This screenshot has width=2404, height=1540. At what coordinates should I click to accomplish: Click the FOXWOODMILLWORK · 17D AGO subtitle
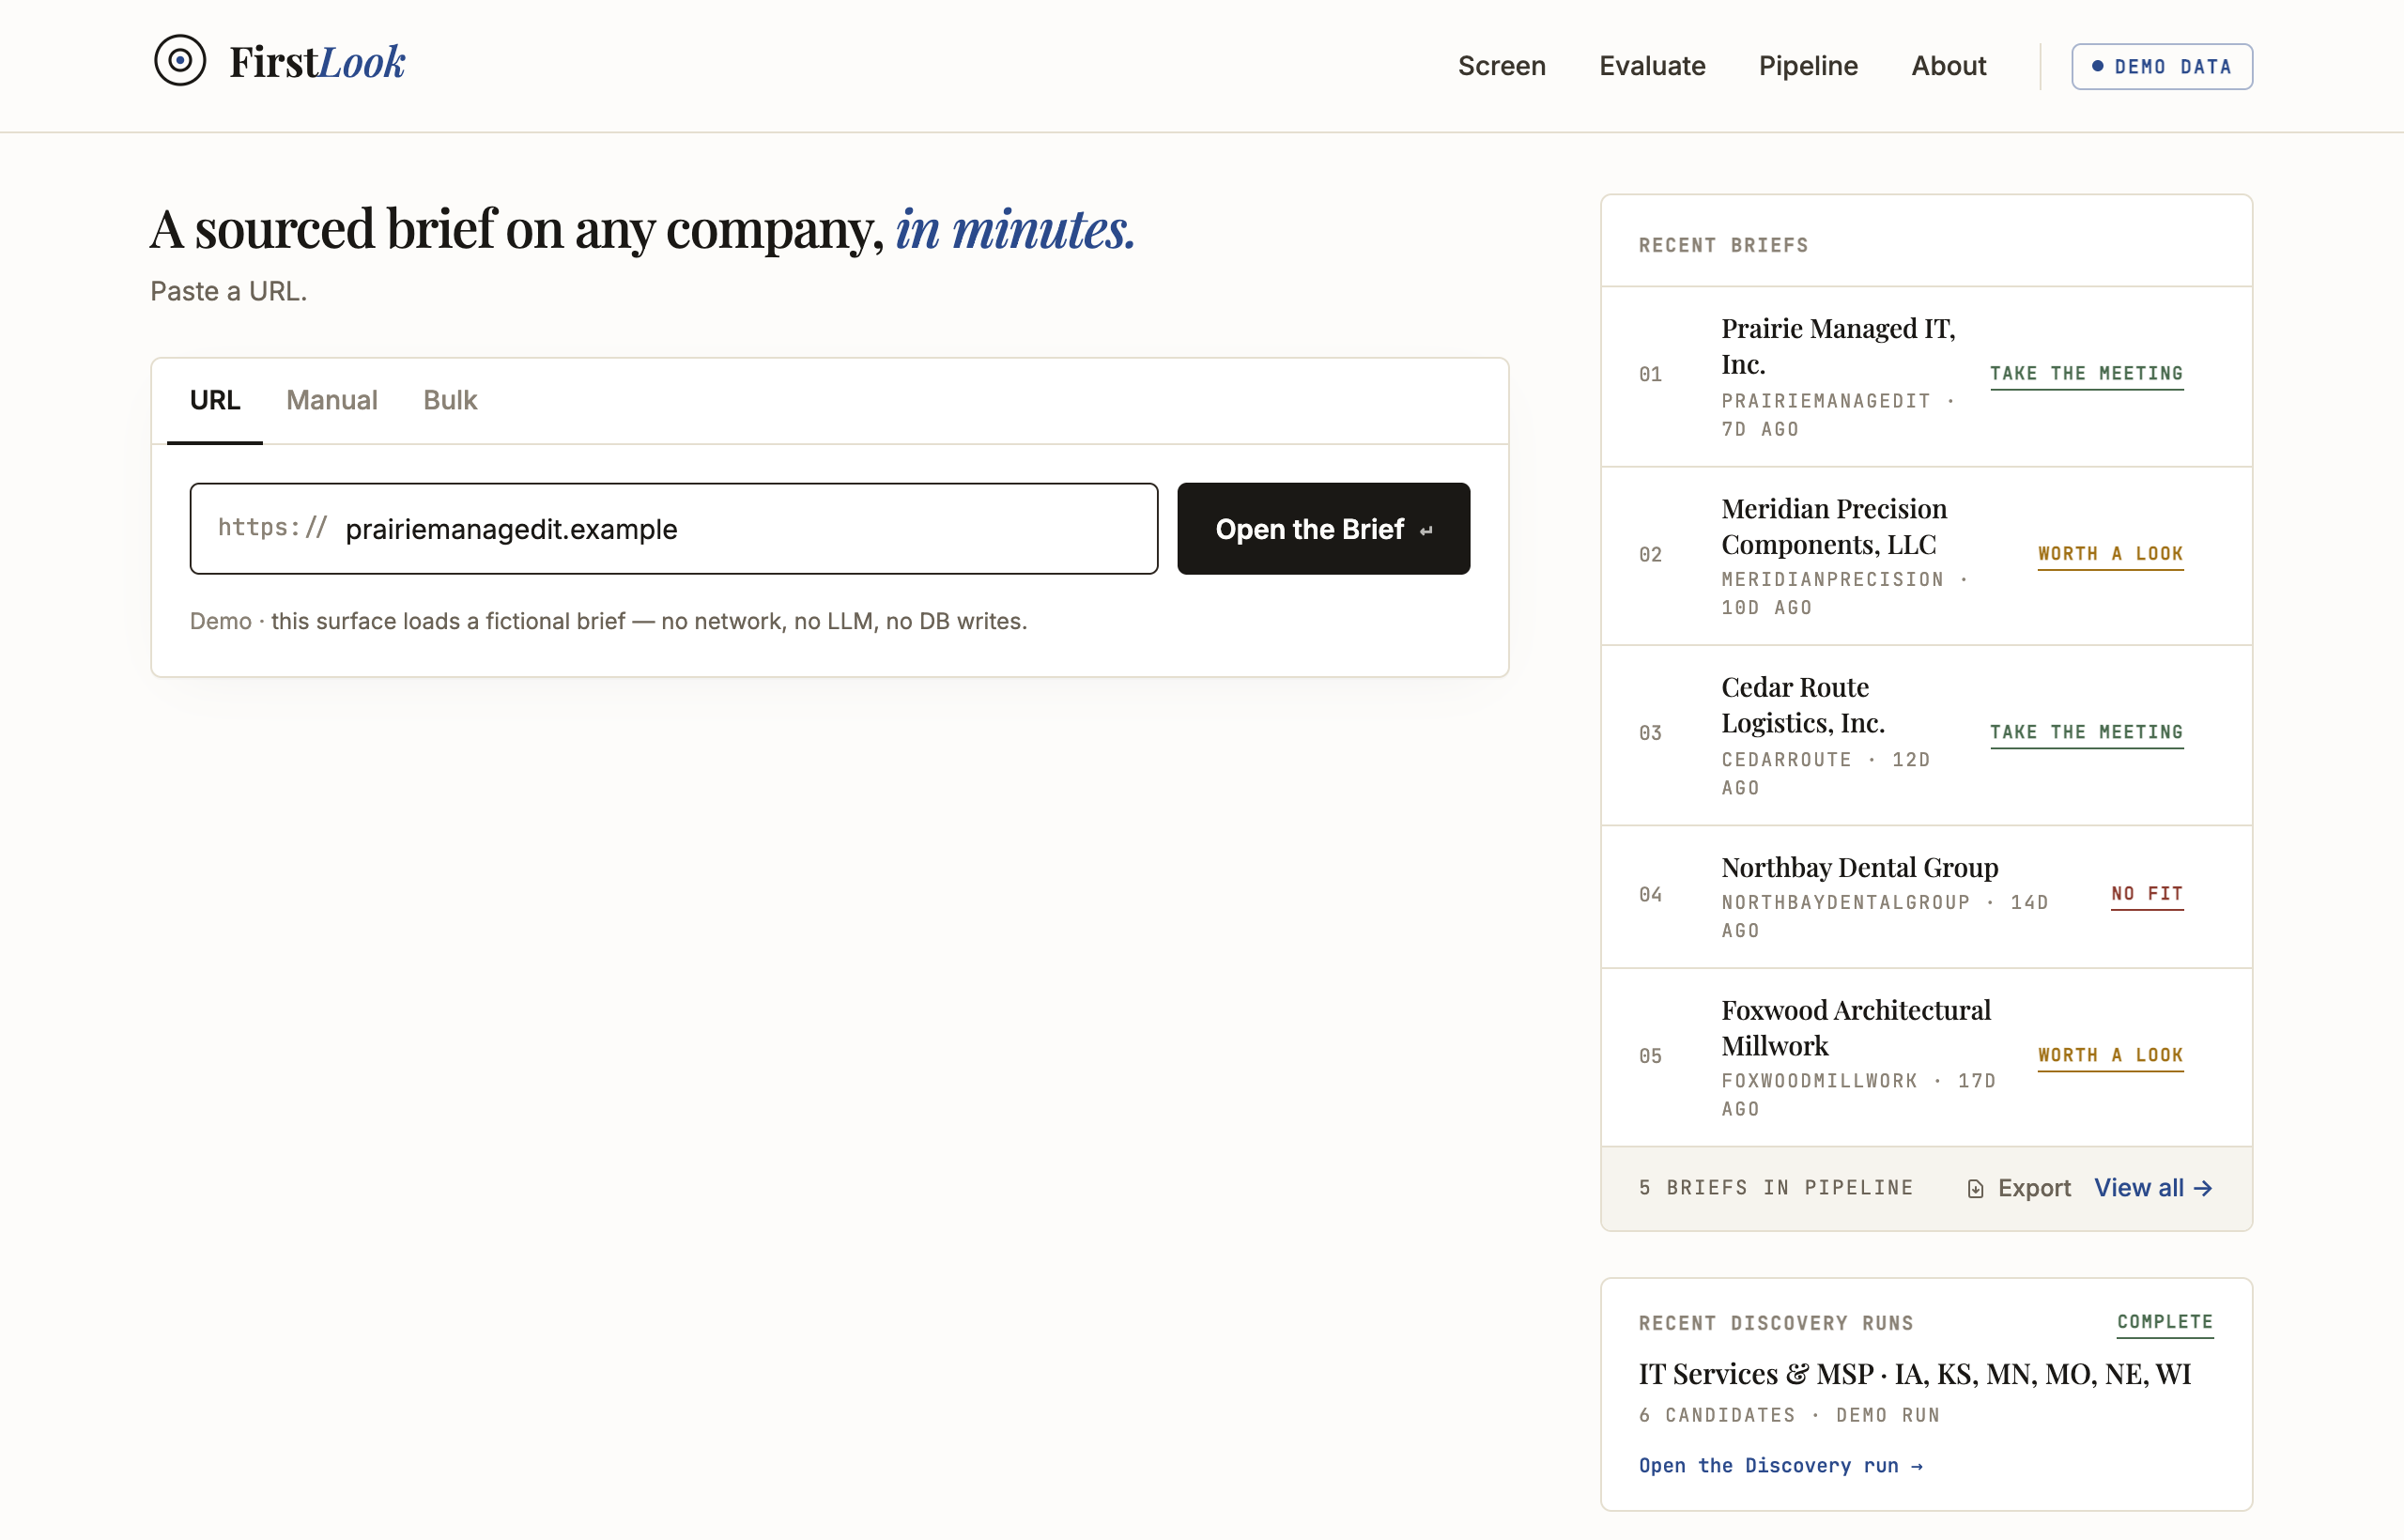[x=1858, y=1095]
